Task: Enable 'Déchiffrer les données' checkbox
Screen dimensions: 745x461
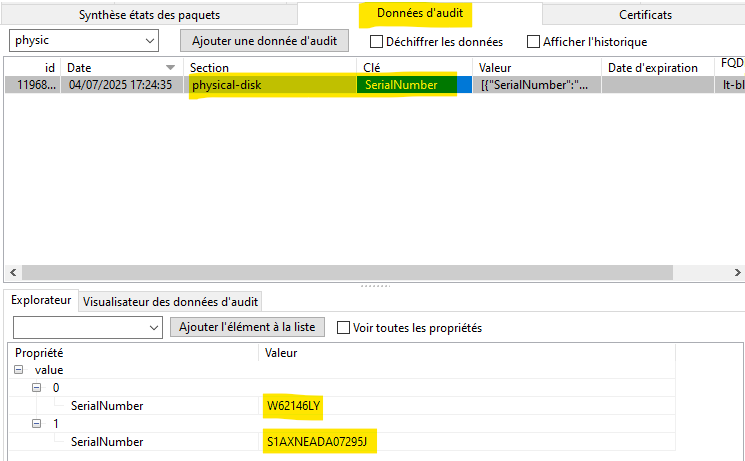Action: 377,42
